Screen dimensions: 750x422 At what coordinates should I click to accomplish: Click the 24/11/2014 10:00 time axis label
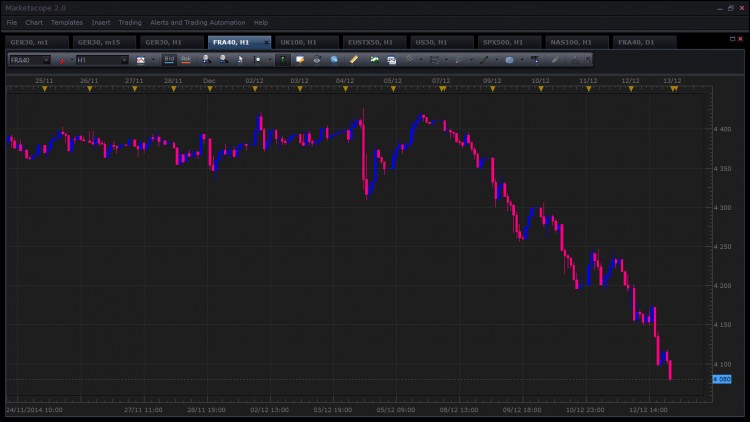coord(34,410)
